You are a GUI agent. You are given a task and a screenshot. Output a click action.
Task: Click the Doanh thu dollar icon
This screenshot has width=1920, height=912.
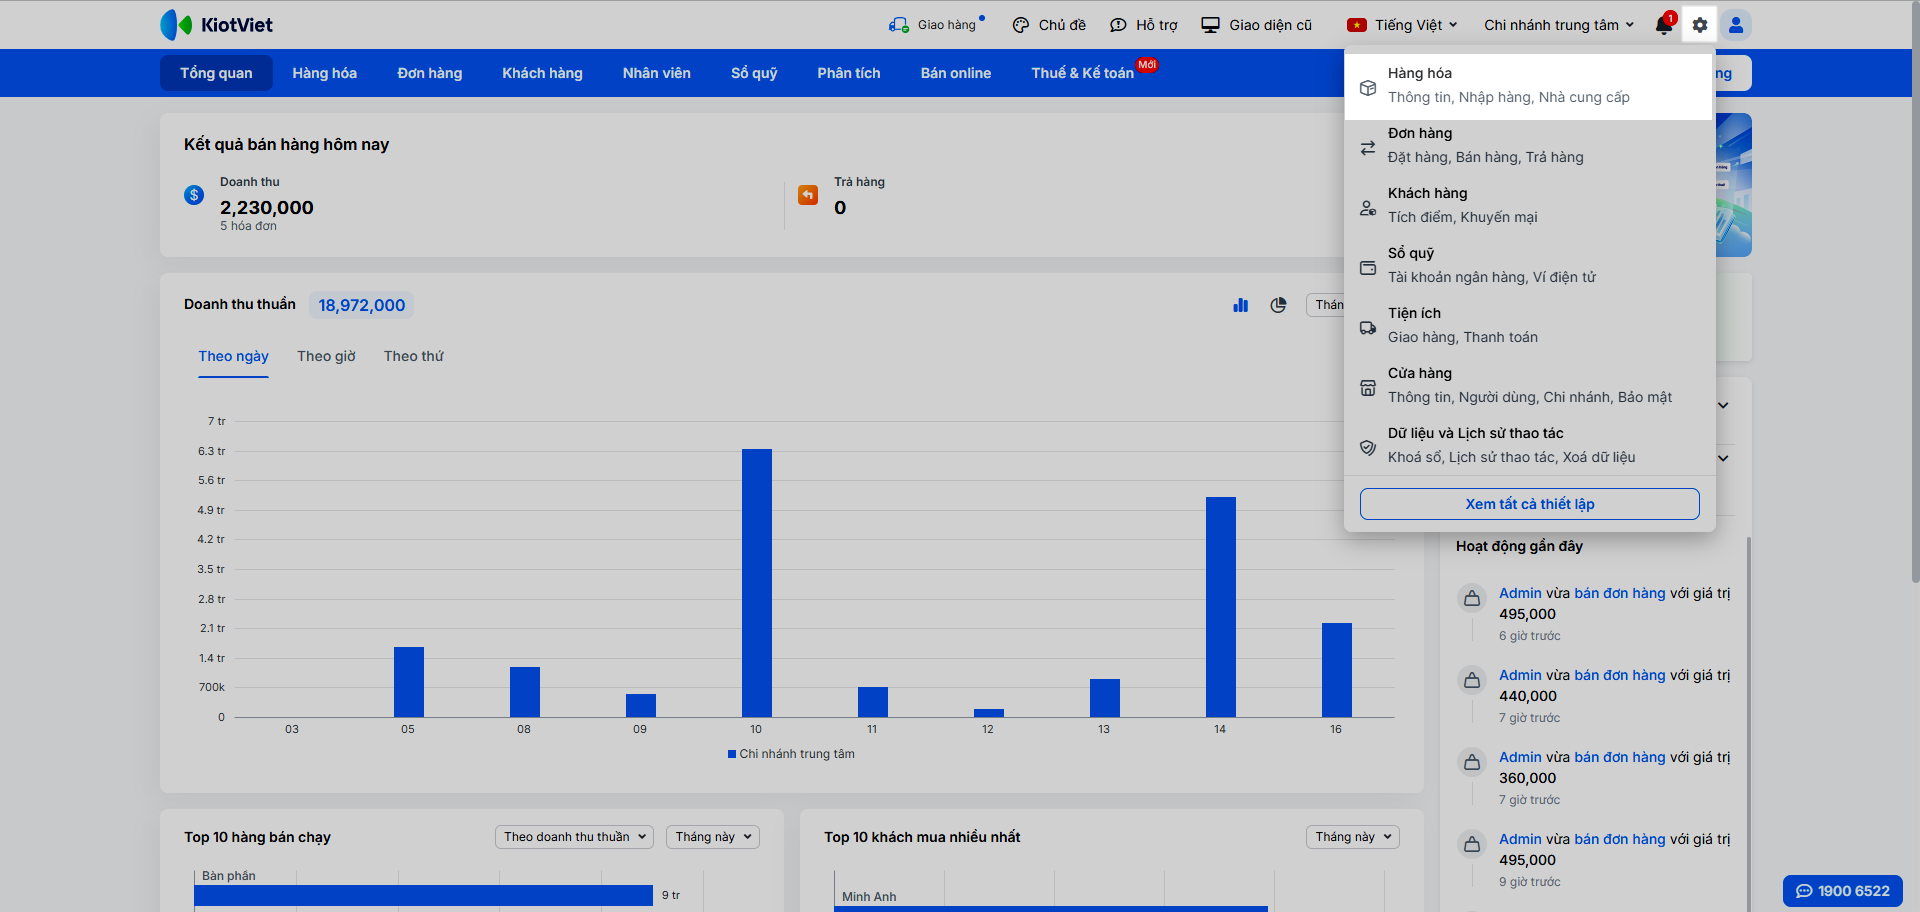click(x=194, y=195)
